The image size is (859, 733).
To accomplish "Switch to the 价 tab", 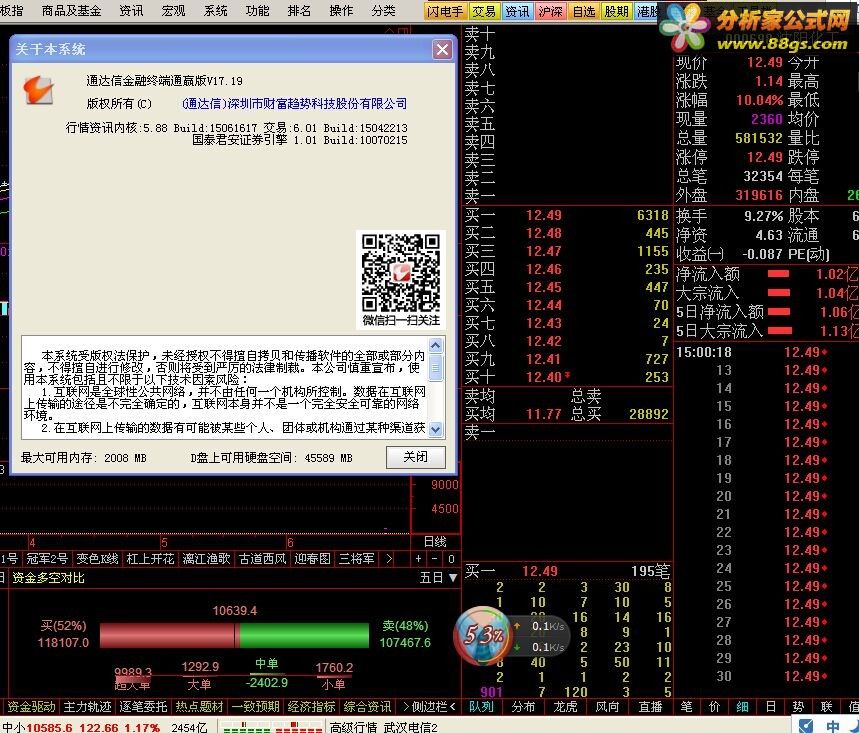I will 715,707.
